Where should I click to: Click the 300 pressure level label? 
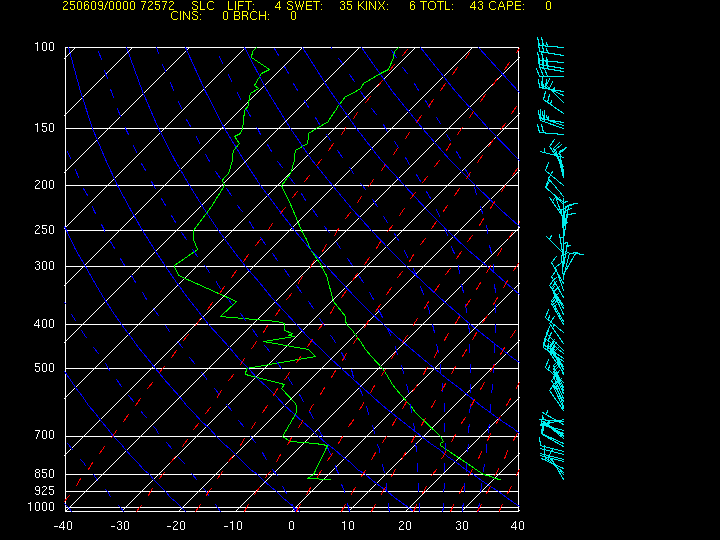[45, 266]
